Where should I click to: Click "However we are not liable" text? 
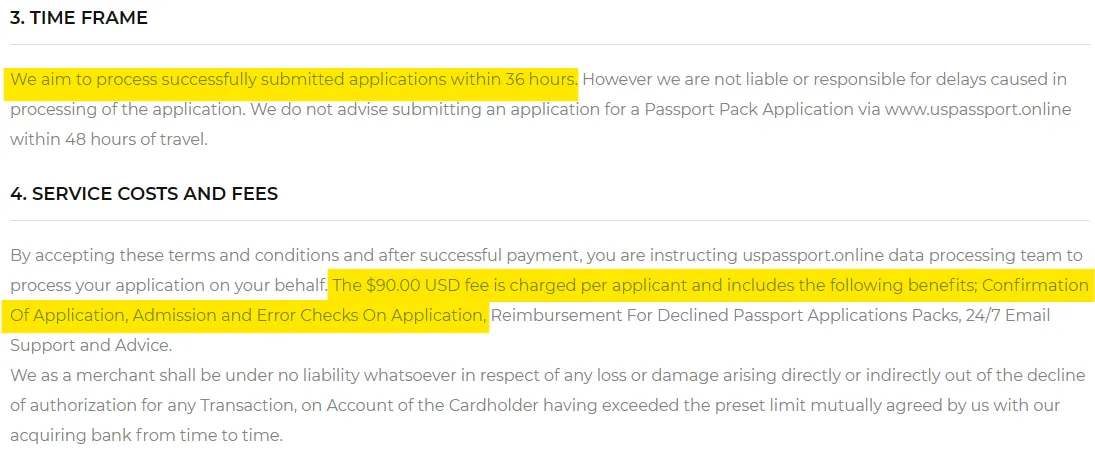680,79
